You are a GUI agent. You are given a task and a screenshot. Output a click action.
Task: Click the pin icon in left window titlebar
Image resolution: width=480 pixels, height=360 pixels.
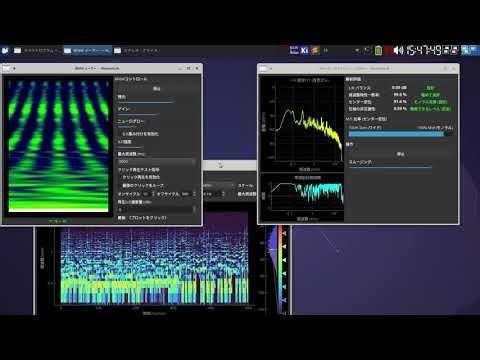[15, 68]
